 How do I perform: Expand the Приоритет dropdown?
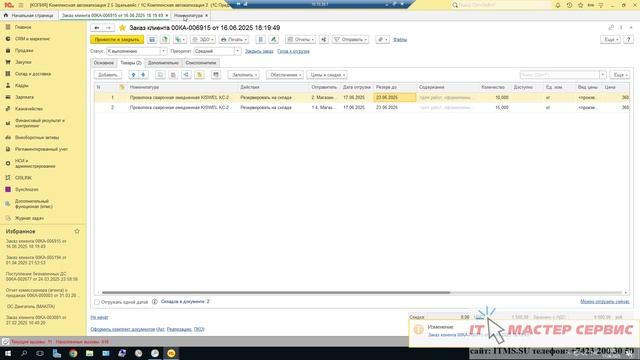(238, 51)
